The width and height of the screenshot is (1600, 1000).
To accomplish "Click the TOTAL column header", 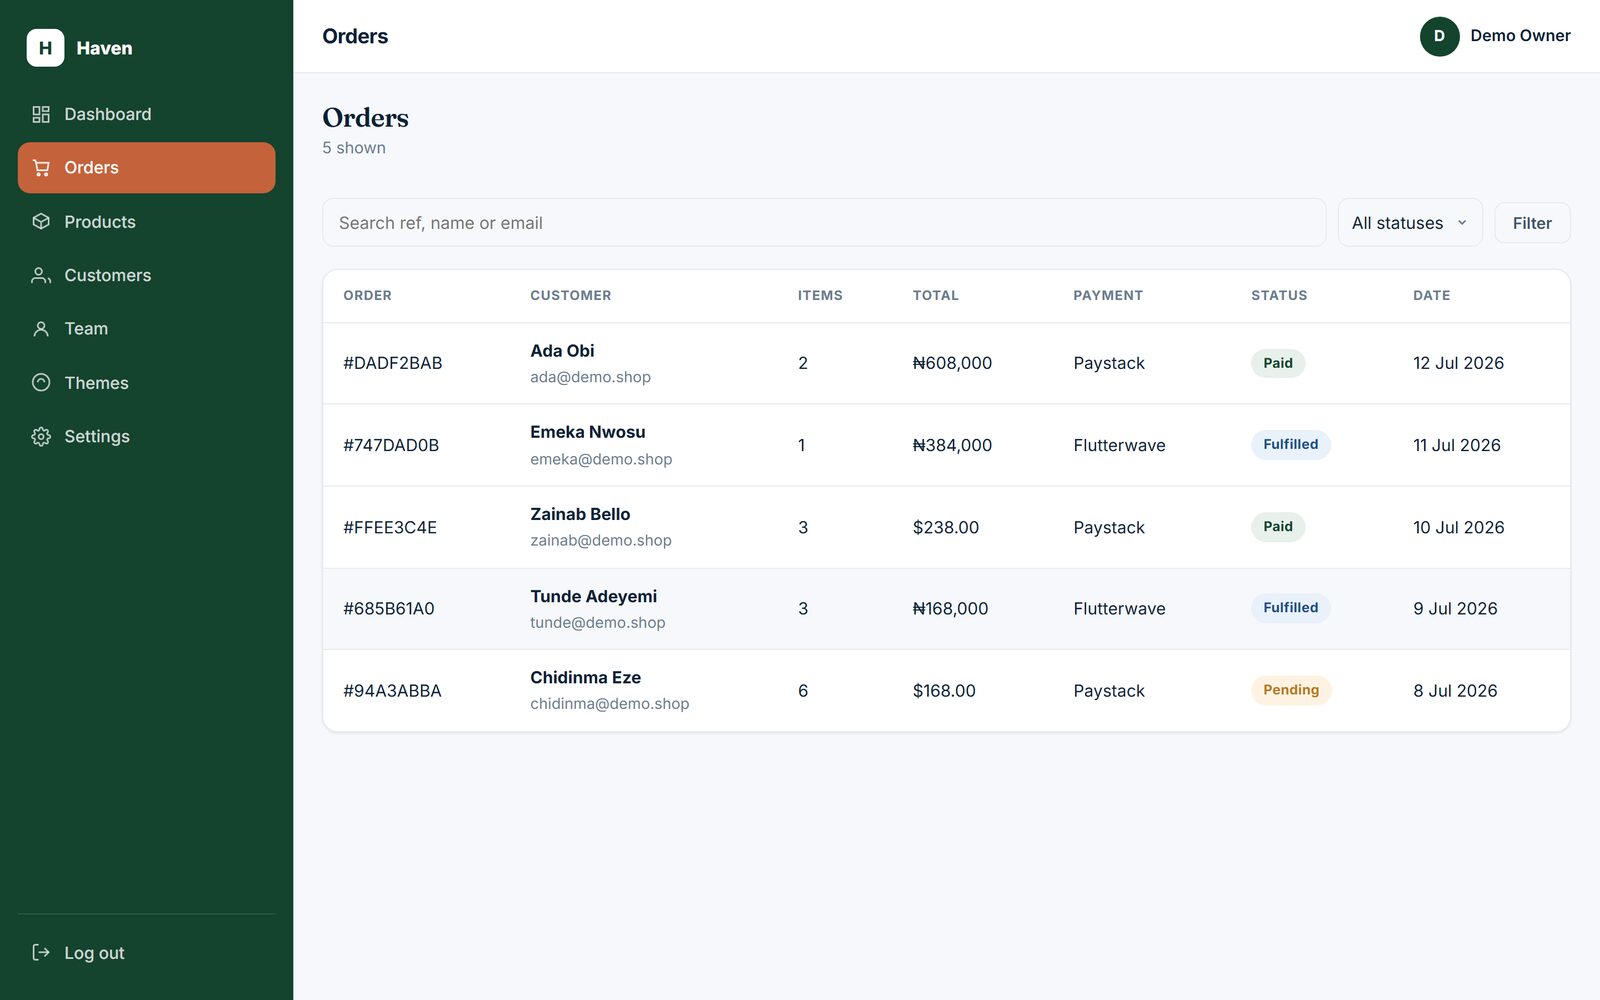I will pos(935,296).
